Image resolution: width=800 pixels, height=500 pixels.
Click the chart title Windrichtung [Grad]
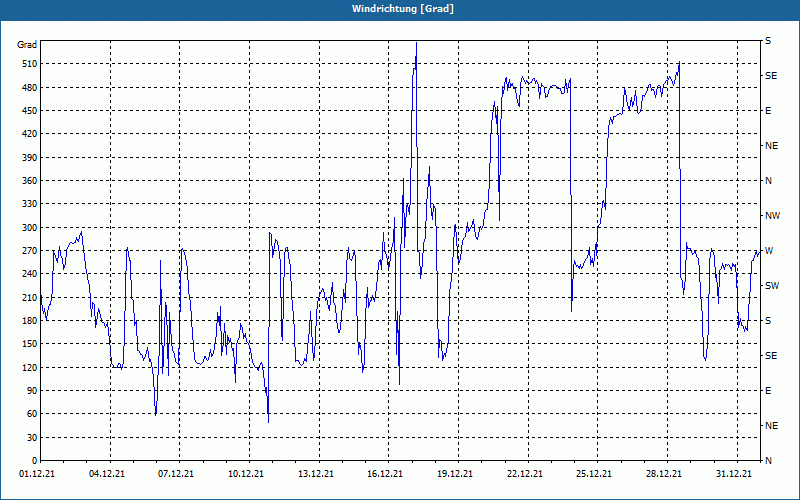click(403, 9)
